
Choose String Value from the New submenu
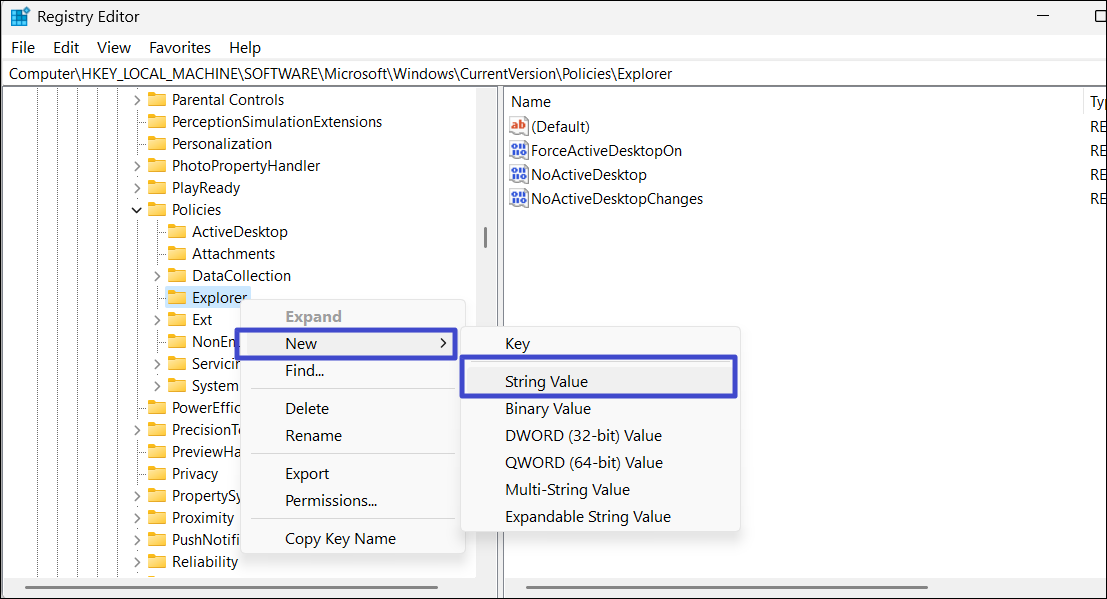[546, 381]
